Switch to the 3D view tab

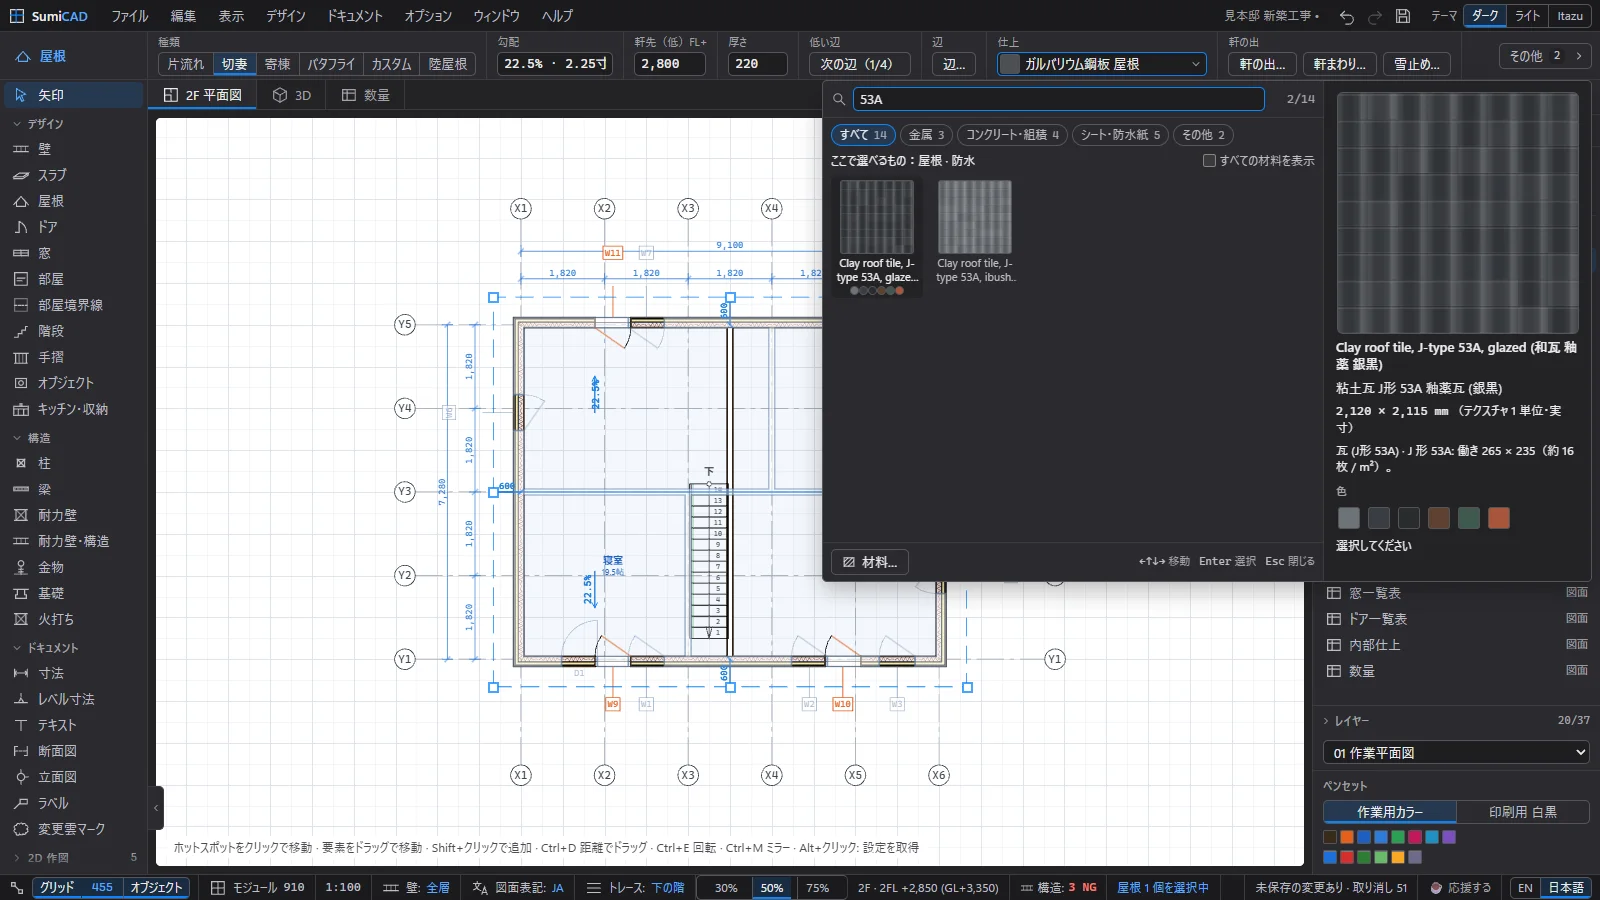293,95
